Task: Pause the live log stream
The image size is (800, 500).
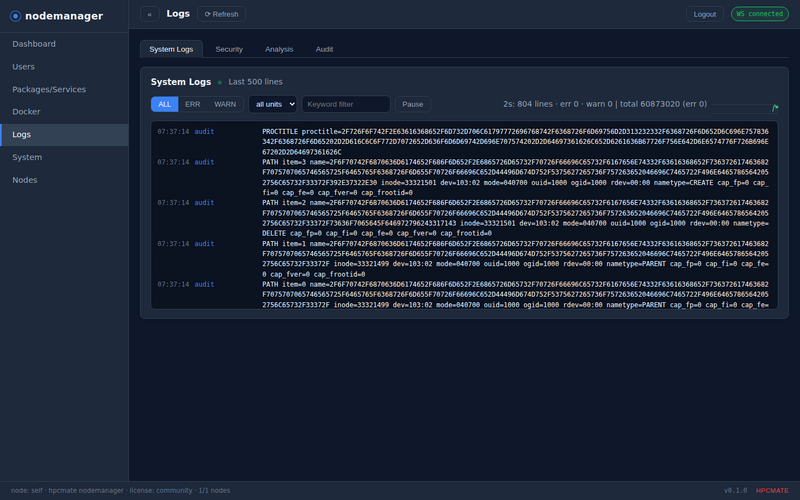Action: tap(413, 104)
